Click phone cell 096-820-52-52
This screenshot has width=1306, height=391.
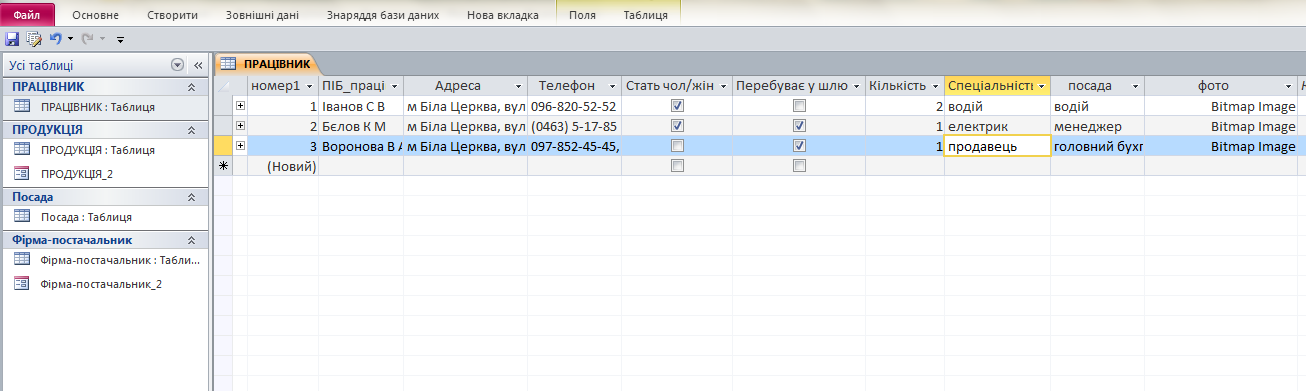574,106
